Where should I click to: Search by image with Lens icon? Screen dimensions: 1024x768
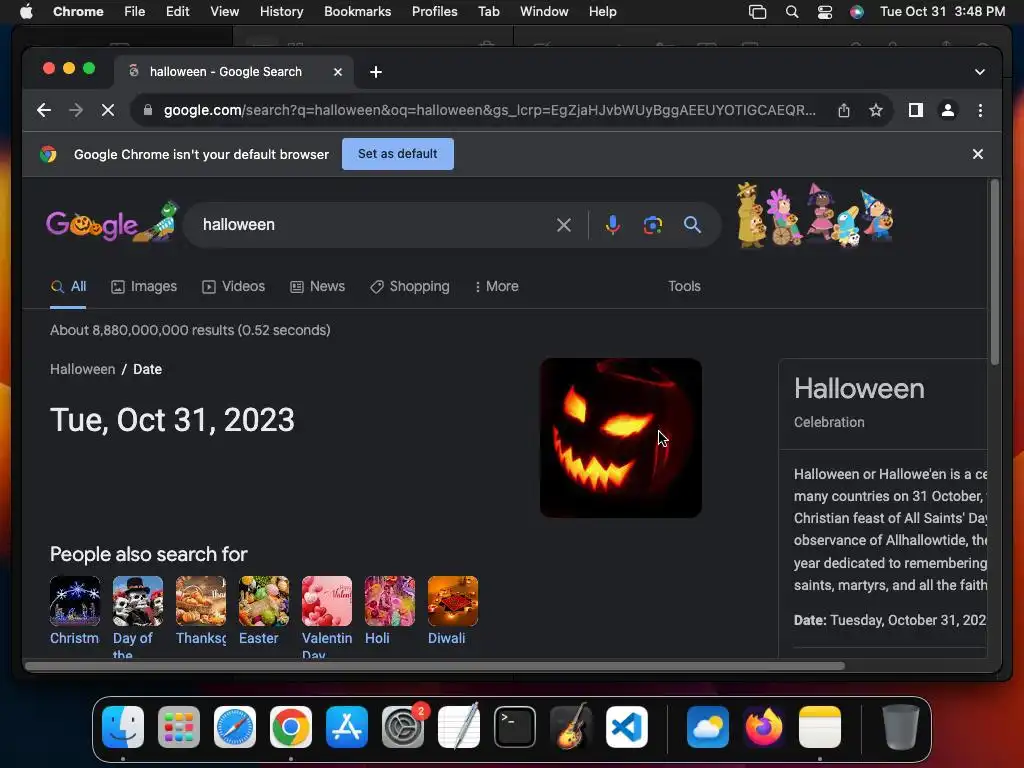[652, 225]
